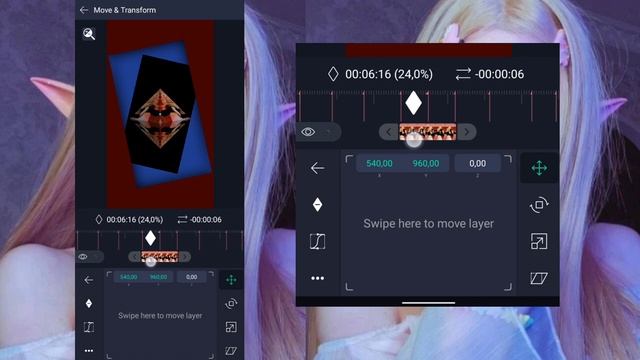Tap the remove keyframe diamond in the enlarged panel
This screenshot has width=640, height=360.
point(317,204)
